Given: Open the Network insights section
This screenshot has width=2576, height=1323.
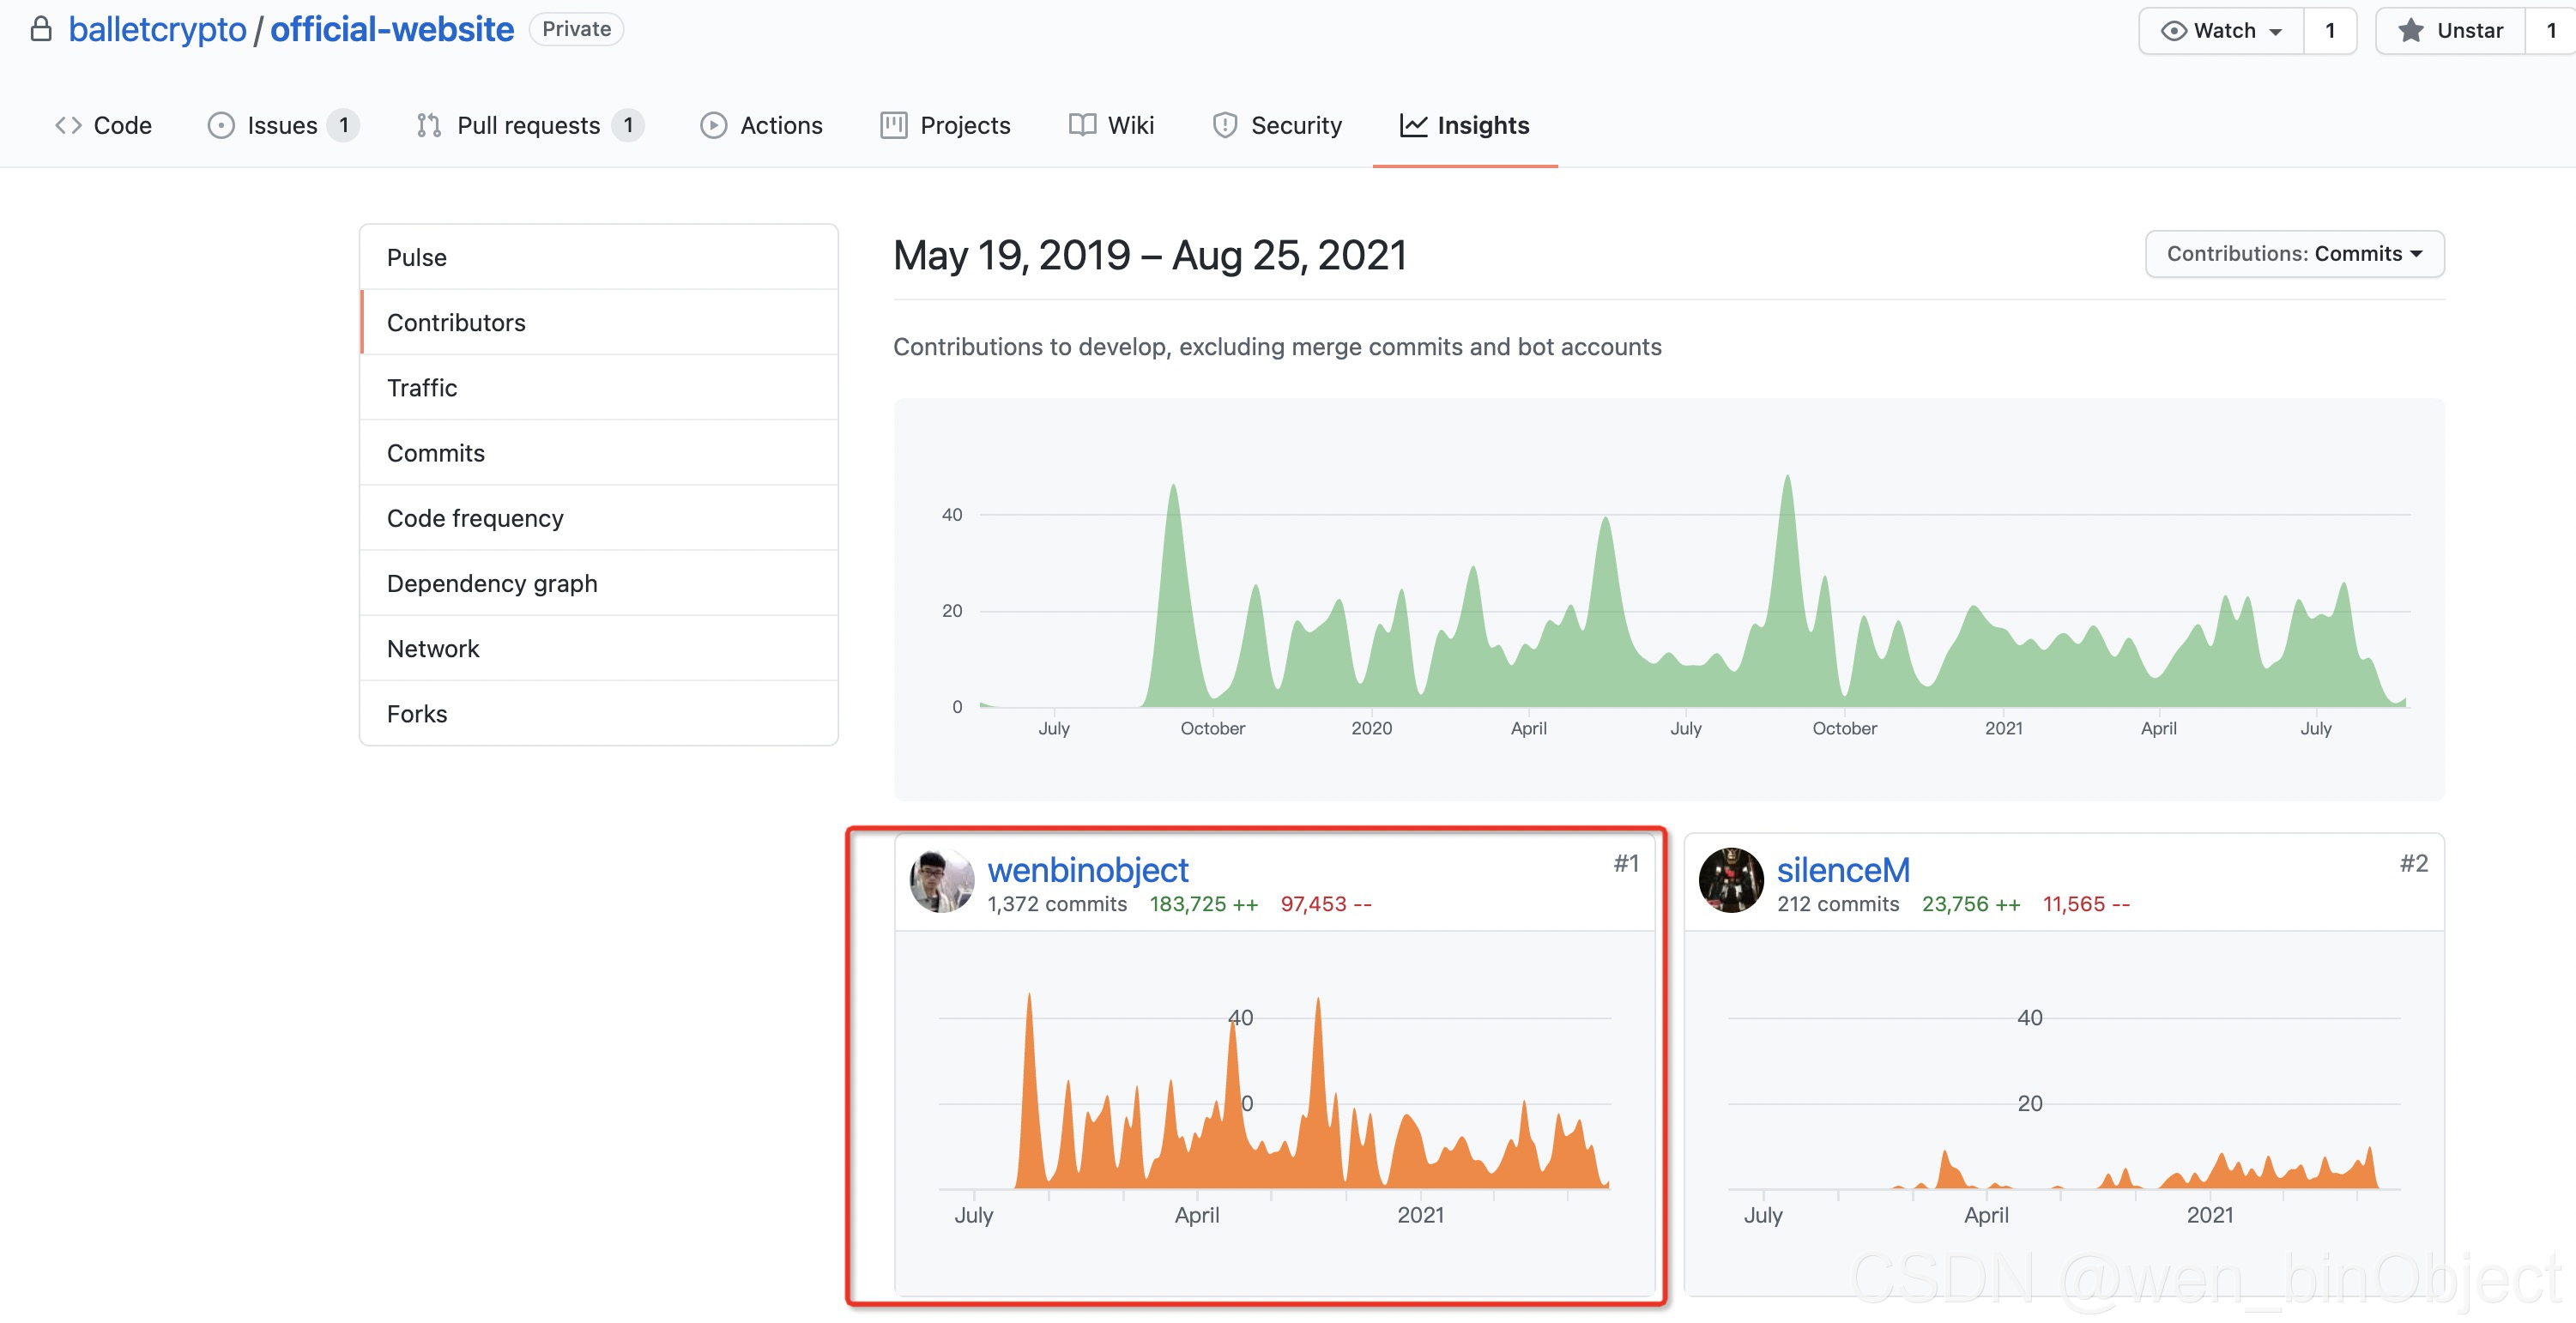Looking at the screenshot, I should (x=432, y=646).
